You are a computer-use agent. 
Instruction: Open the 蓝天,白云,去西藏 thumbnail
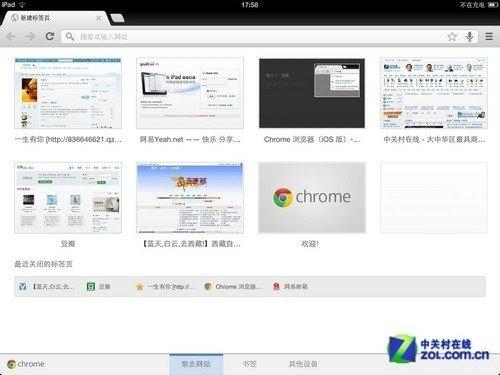tap(190, 198)
